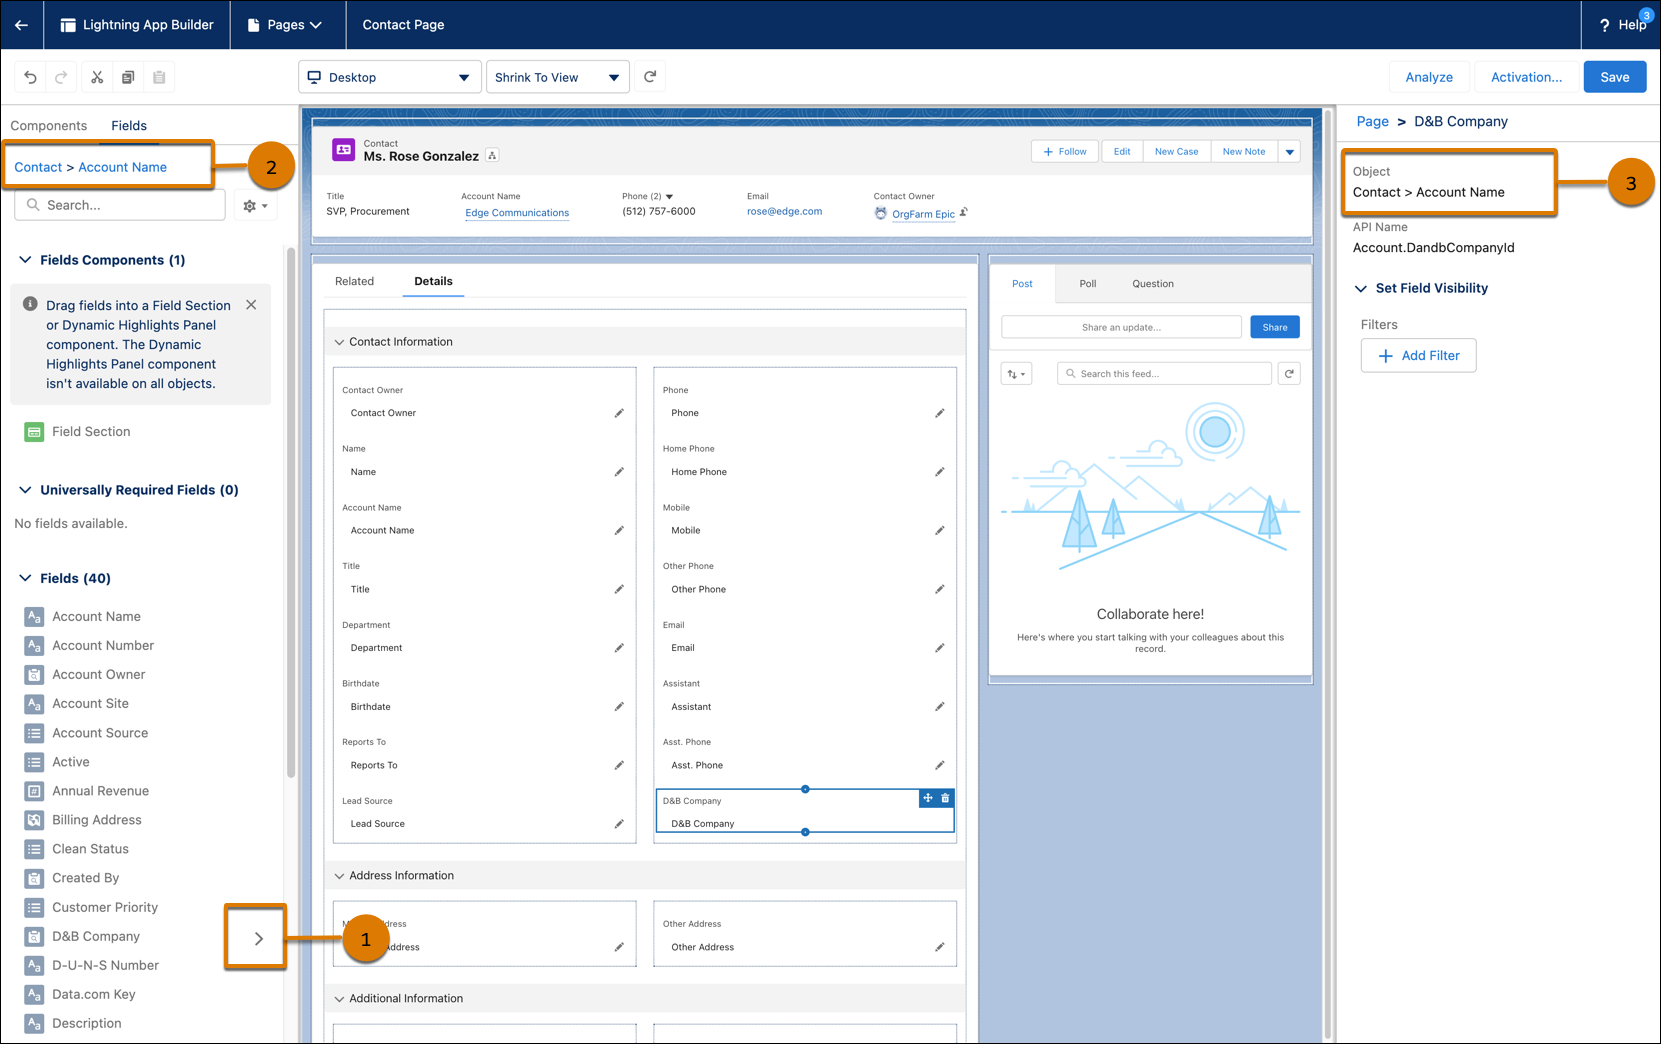Open the Pages menu
Viewport: 1661px width, 1044px height.
(287, 25)
